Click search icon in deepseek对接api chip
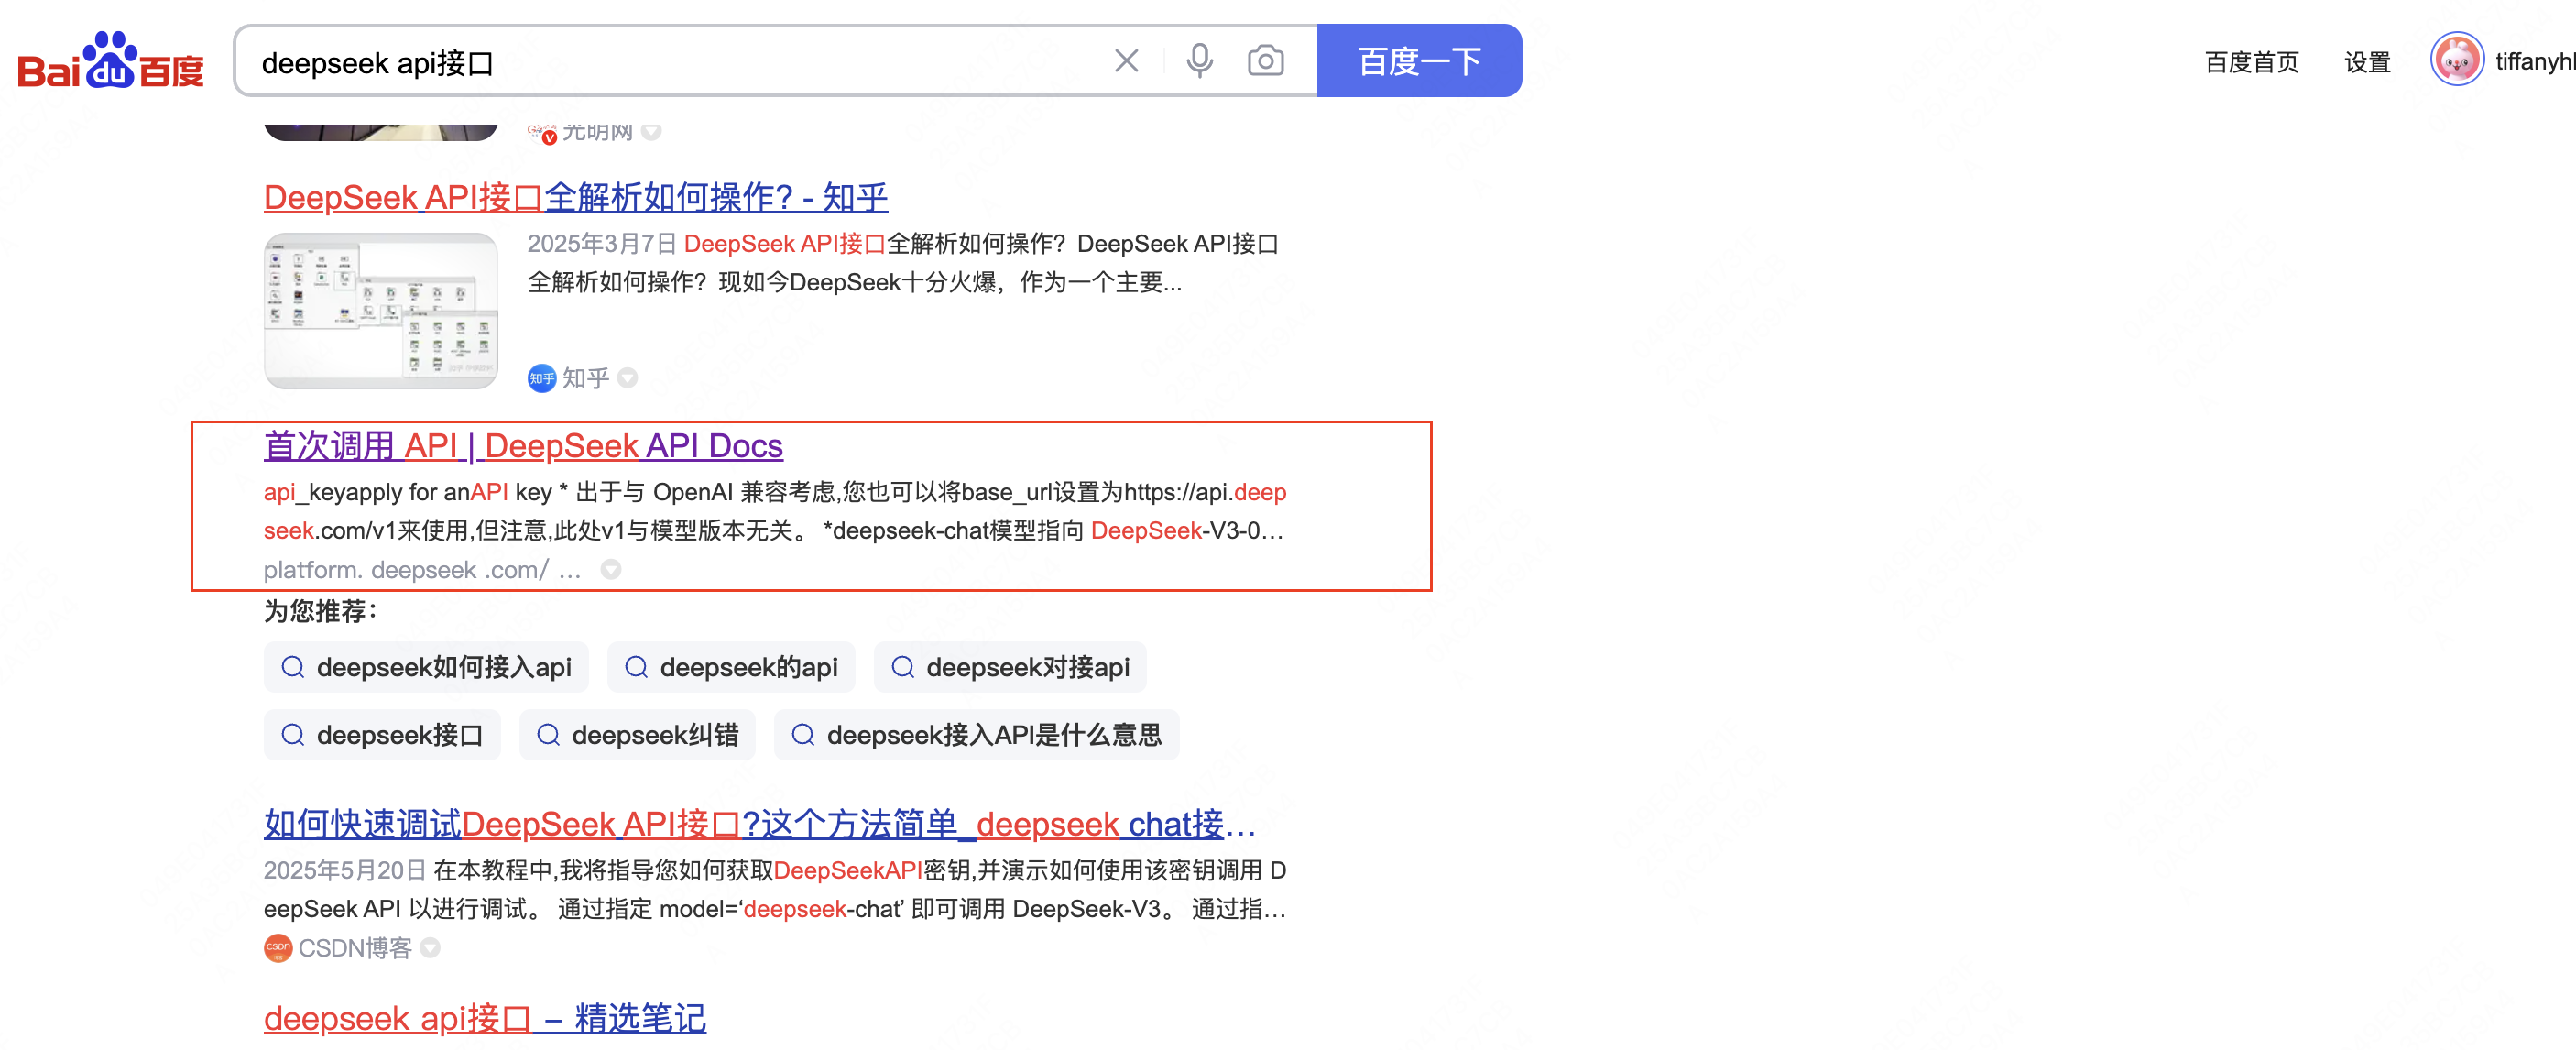 point(902,667)
